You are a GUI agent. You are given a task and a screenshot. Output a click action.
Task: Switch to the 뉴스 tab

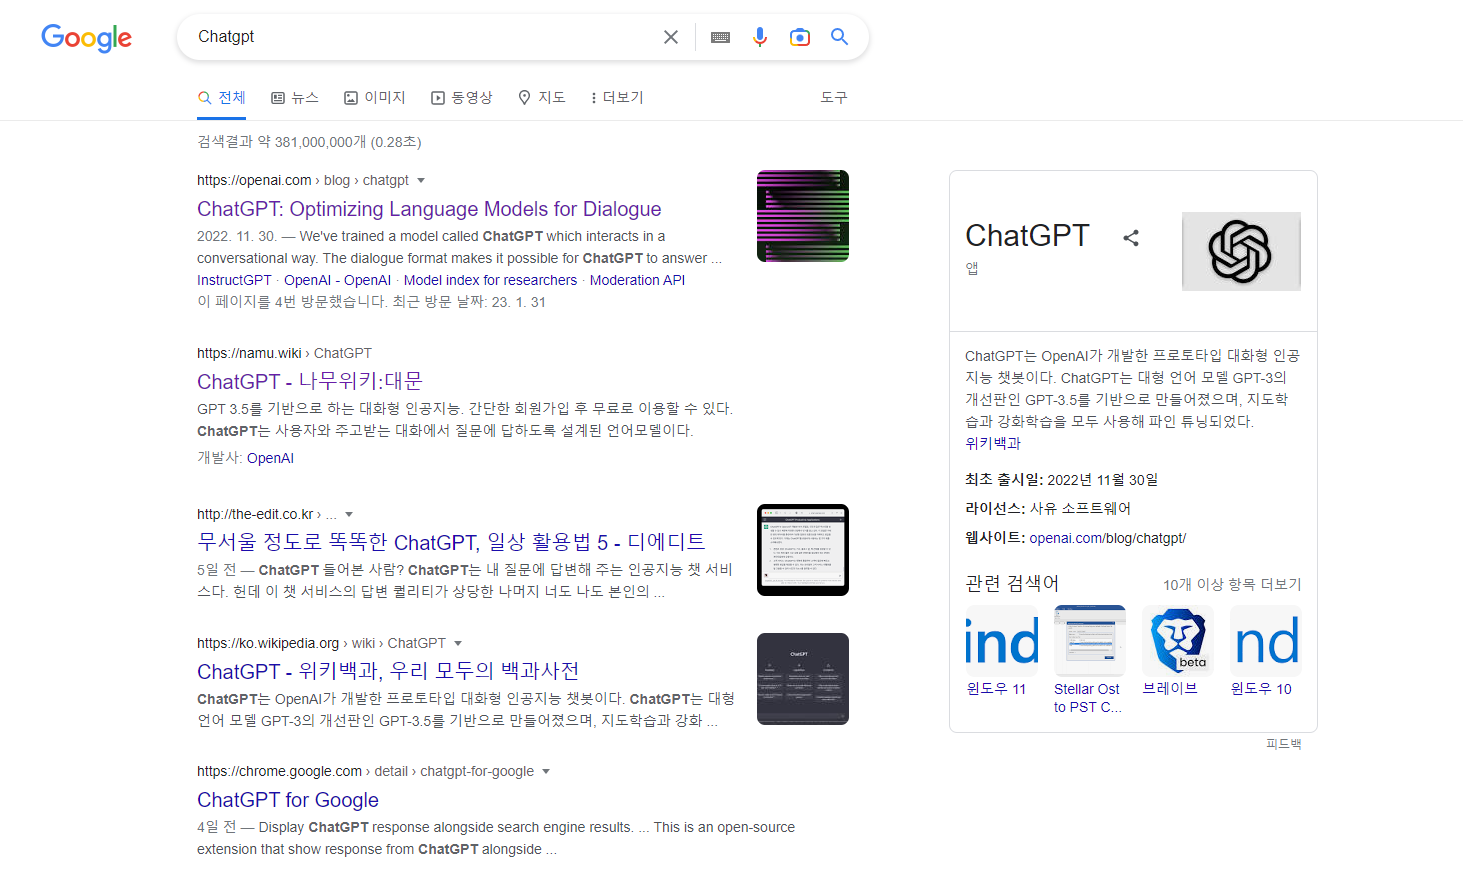tap(295, 97)
